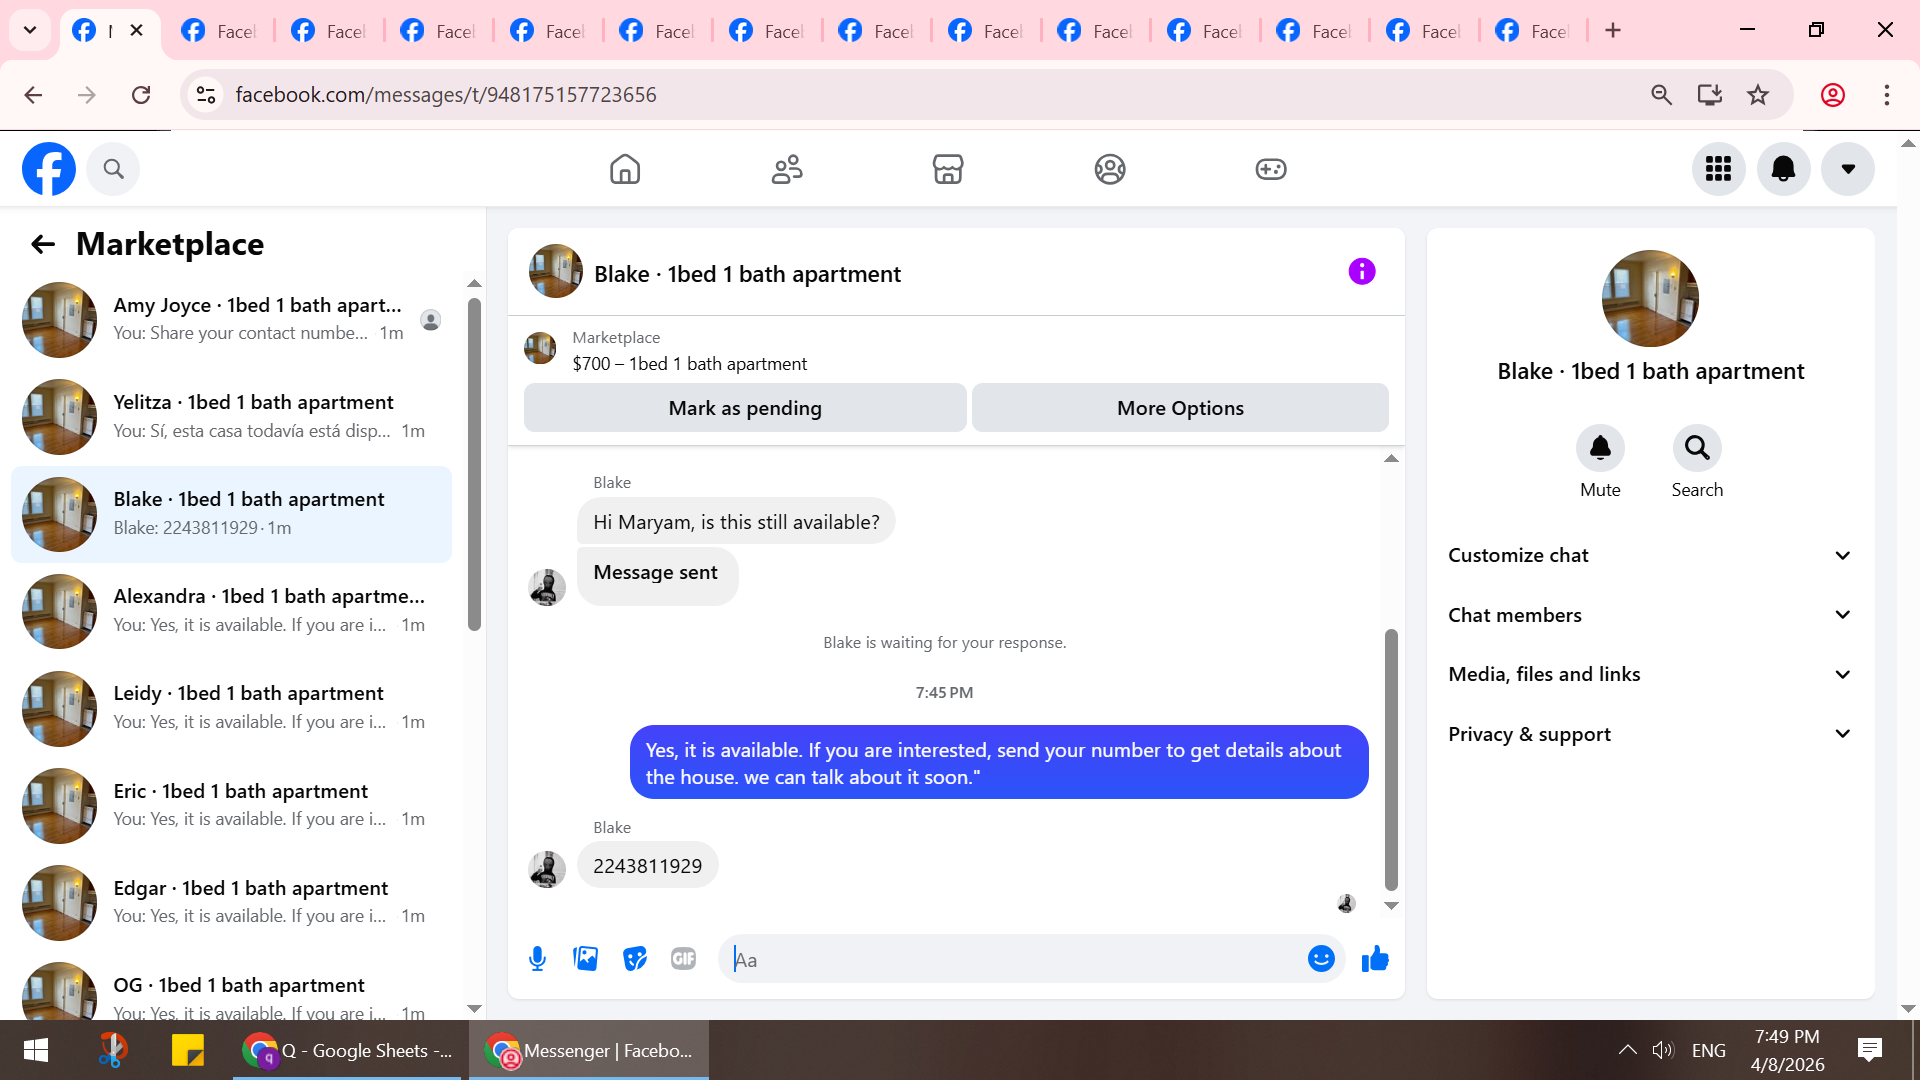
Task: Expand Chat members section
Action: 1650,615
